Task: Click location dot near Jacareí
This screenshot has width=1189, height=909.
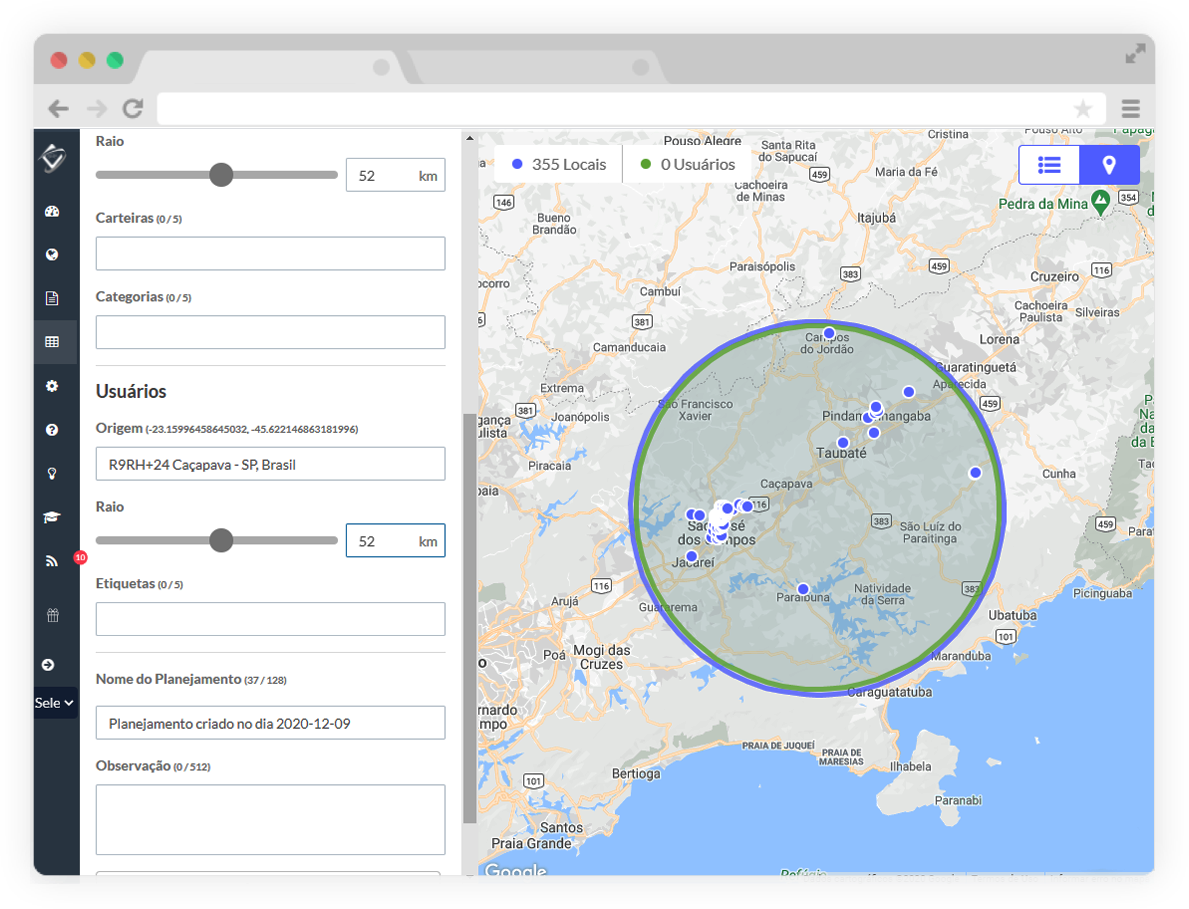Action: pyautogui.click(x=692, y=556)
